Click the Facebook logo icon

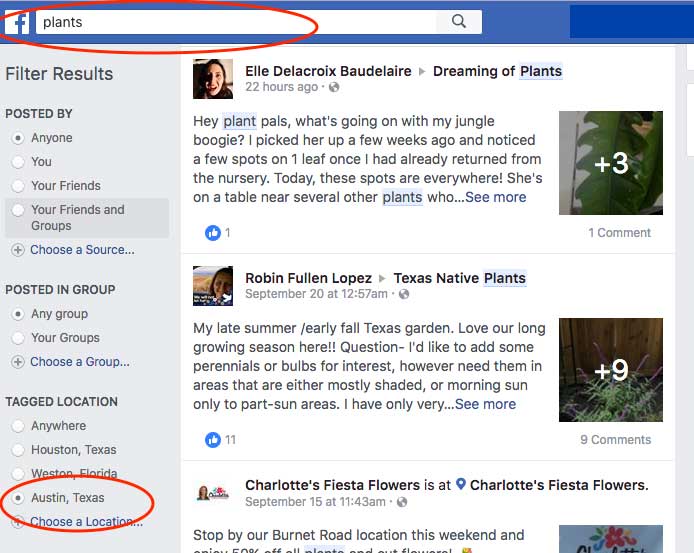tap(17, 23)
